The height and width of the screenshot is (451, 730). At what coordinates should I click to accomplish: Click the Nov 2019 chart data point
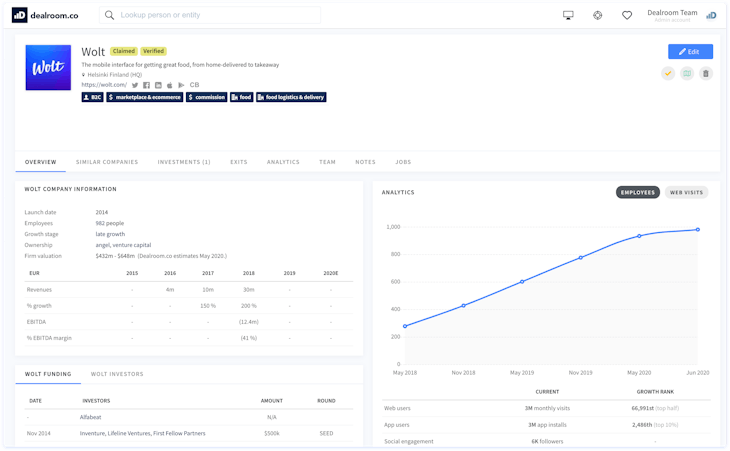(x=581, y=257)
